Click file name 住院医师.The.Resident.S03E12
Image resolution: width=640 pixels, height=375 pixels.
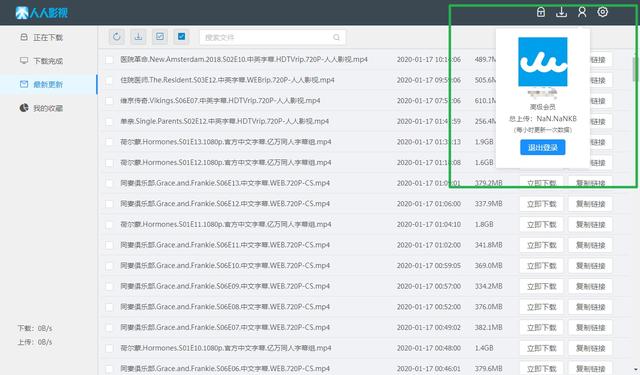(227, 80)
